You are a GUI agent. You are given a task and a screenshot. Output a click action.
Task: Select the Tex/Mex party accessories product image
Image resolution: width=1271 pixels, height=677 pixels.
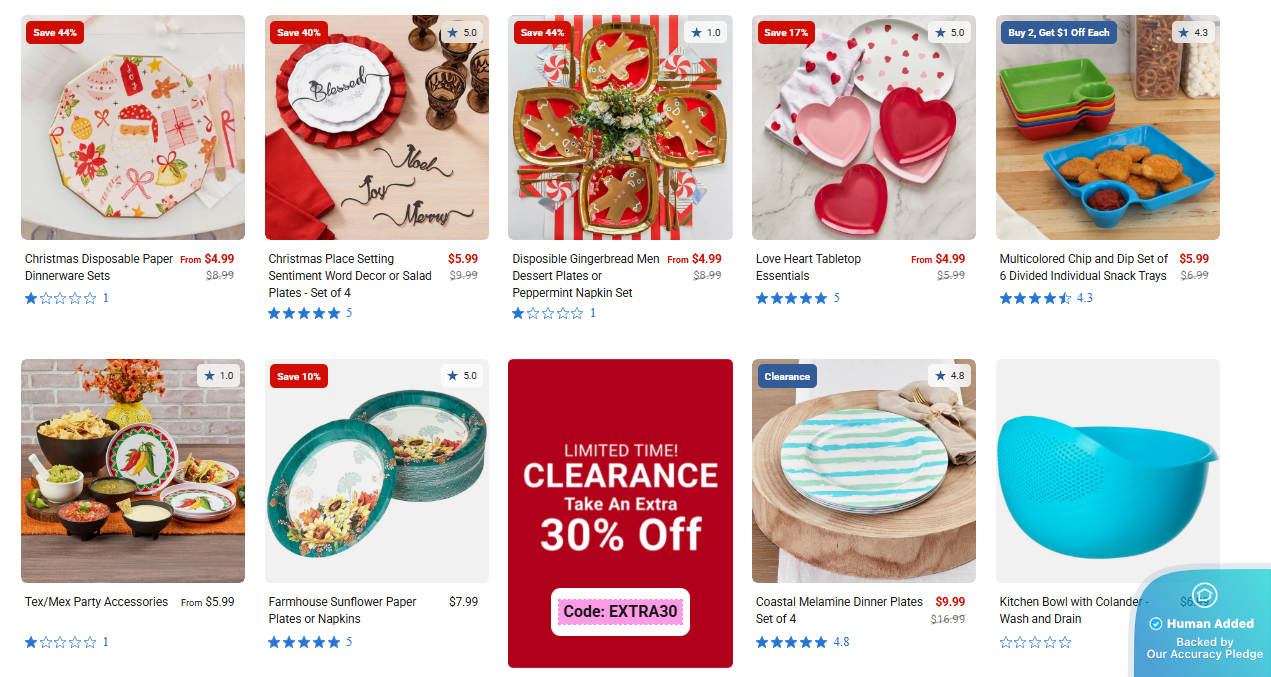[x=133, y=471]
